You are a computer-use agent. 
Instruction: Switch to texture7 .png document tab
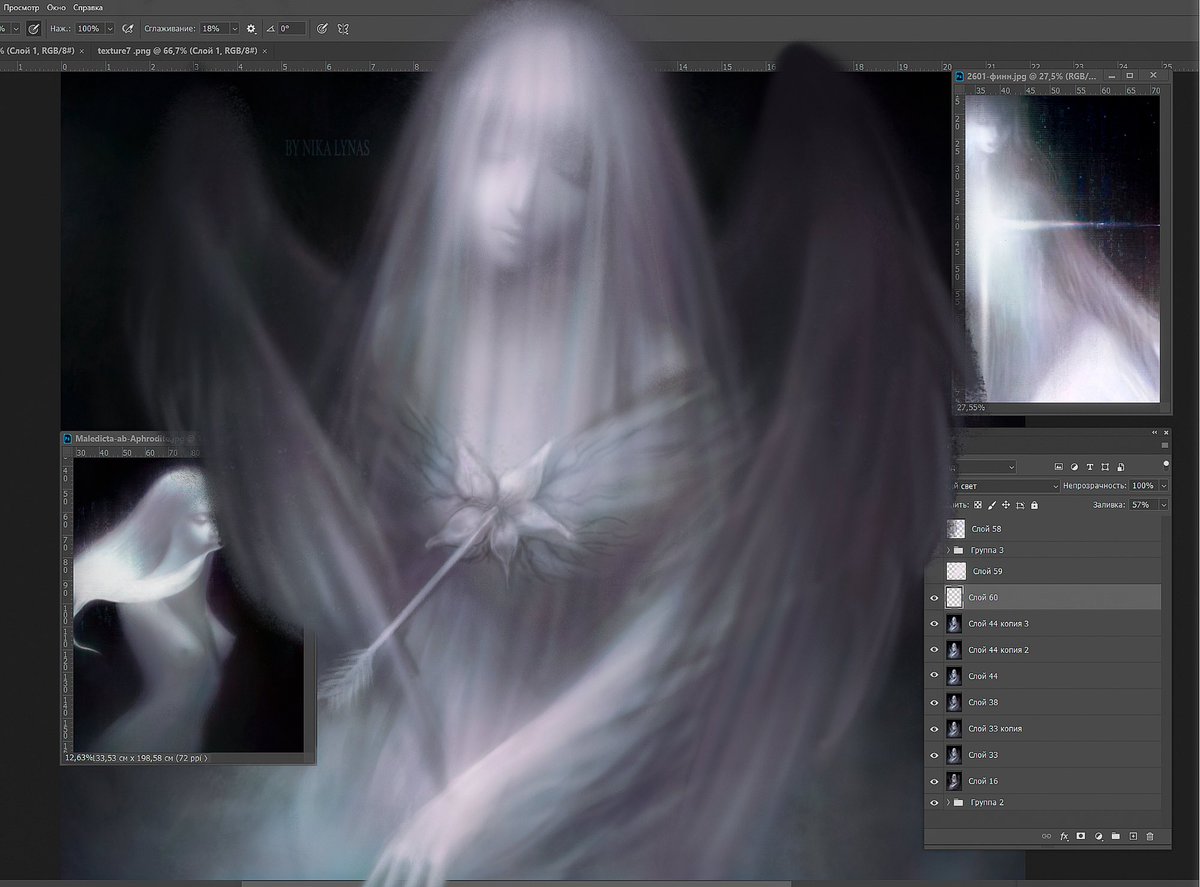(177, 50)
